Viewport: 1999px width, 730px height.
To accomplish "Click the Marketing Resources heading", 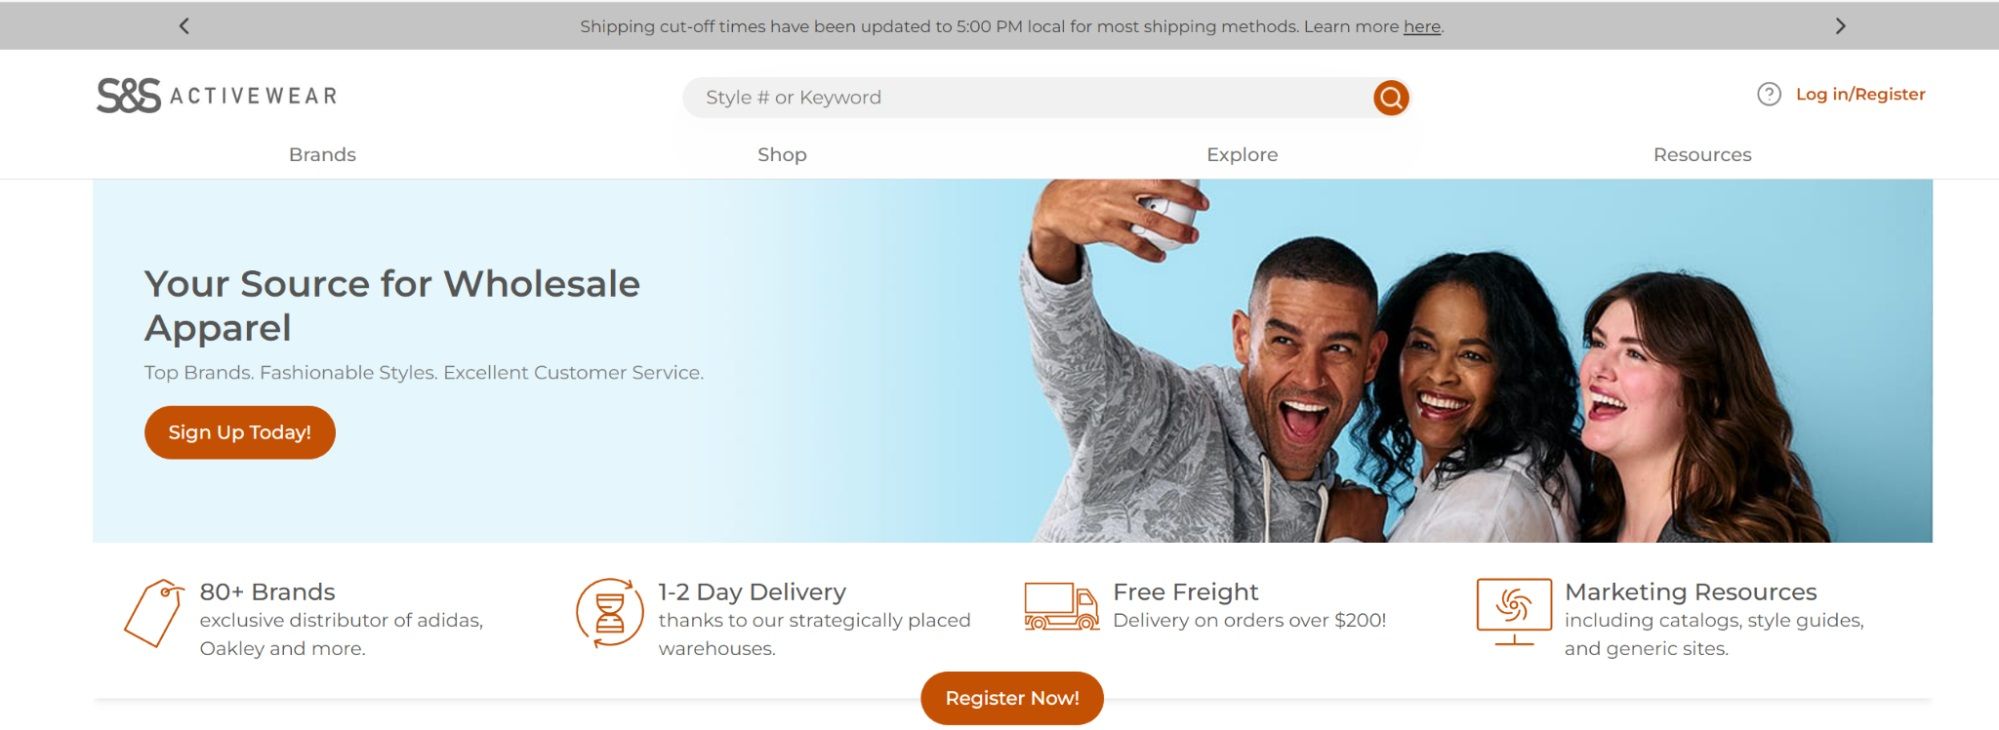I will (x=1690, y=591).
